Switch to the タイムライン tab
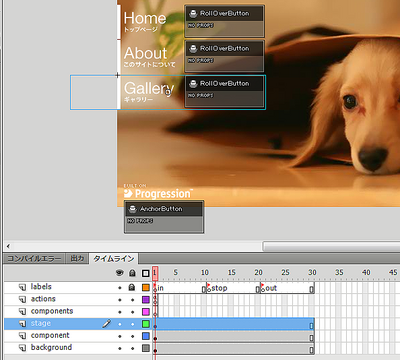The width and height of the screenshot is (400, 360). click(x=114, y=259)
